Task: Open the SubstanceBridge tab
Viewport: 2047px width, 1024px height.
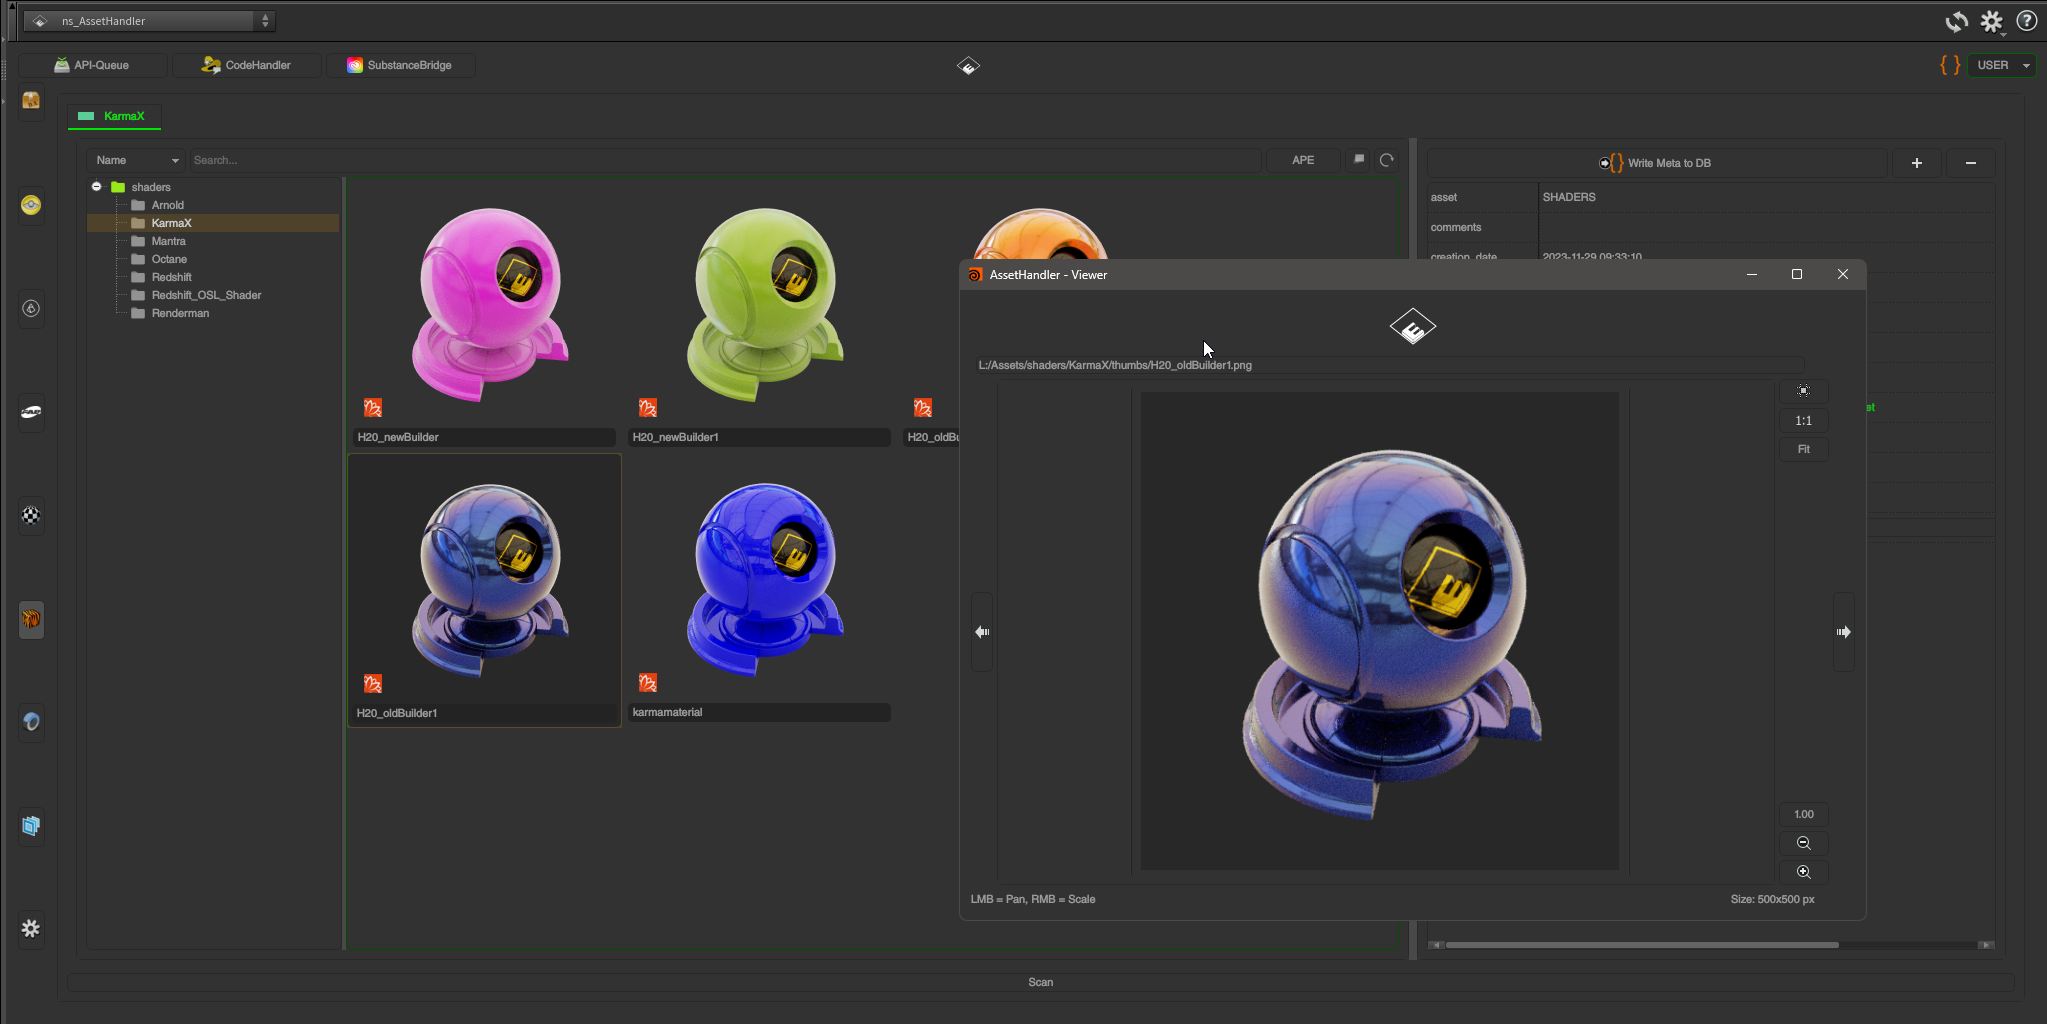Action: (400, 65)
